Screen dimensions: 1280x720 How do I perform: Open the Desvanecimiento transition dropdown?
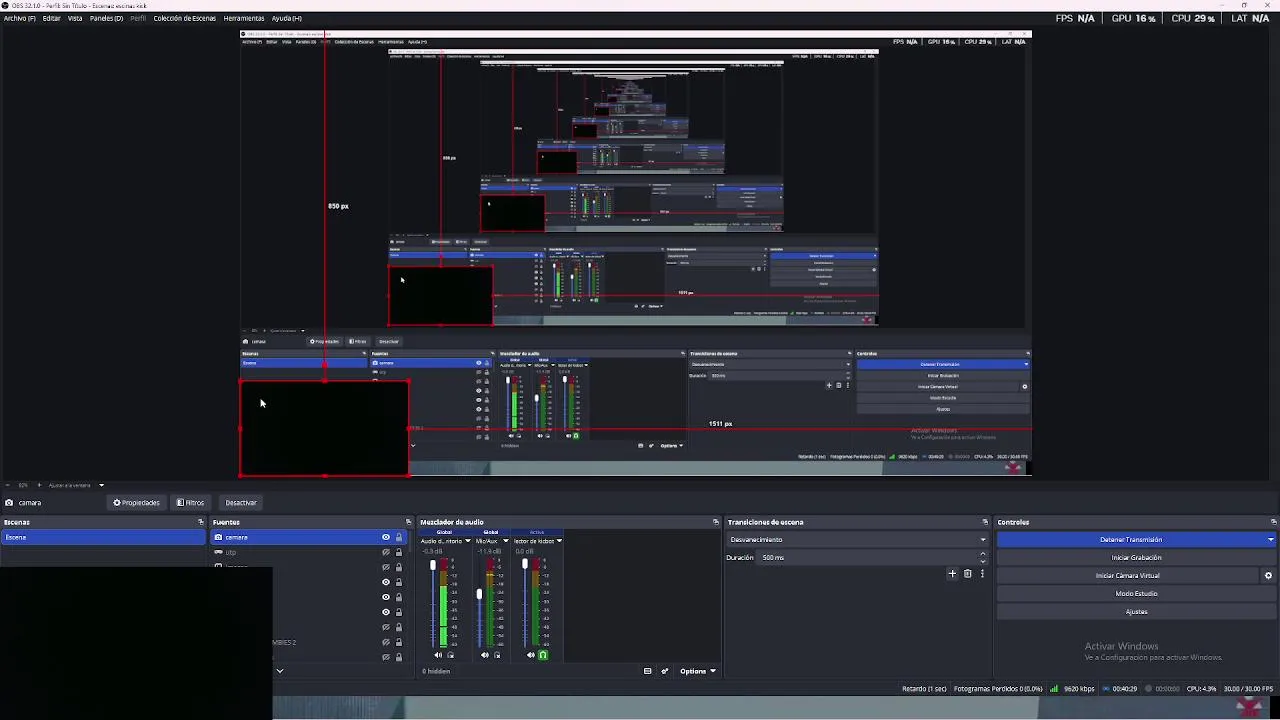pos(857,540)
